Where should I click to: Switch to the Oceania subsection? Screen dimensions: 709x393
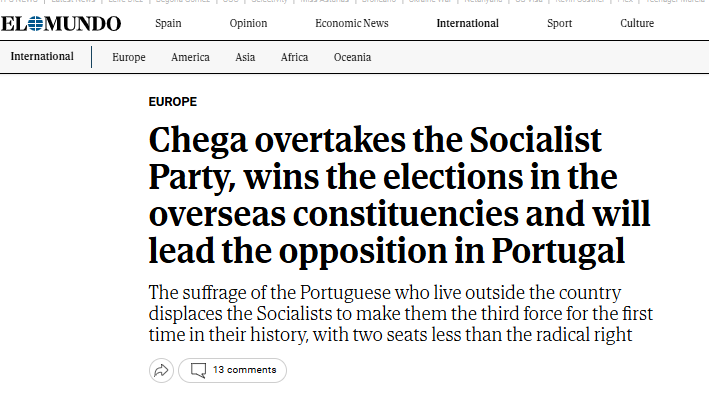352,57
